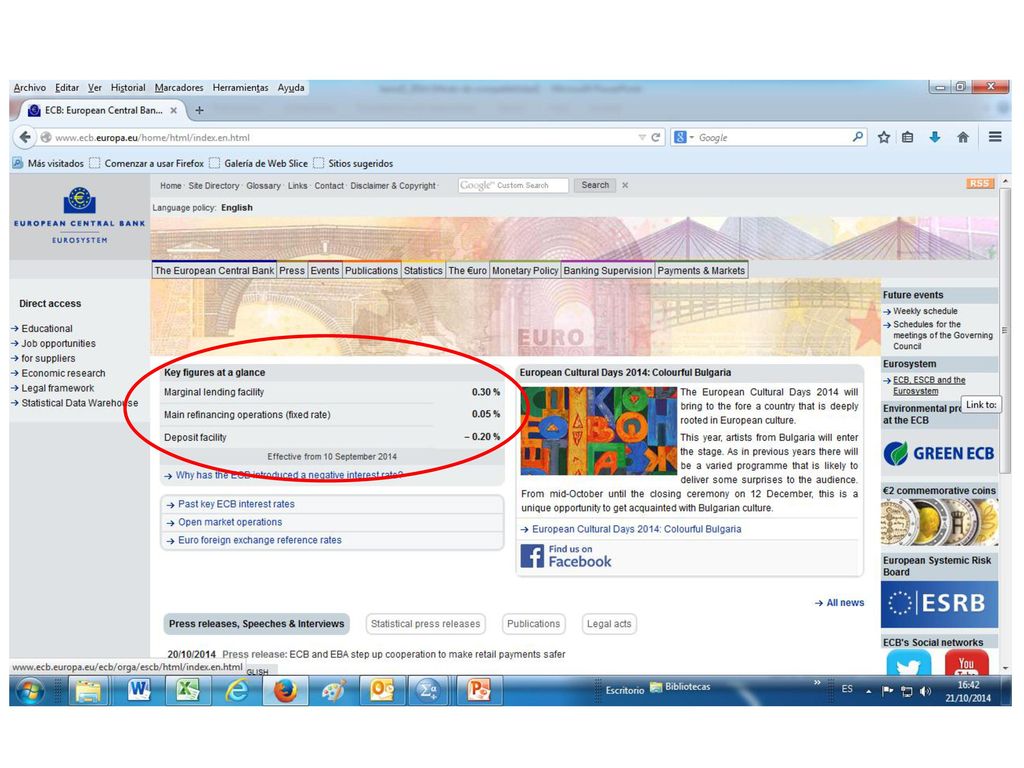Open the search engine selector dropdown
This screenshot has height=768, width=1024.
click(x=683, y=137)
